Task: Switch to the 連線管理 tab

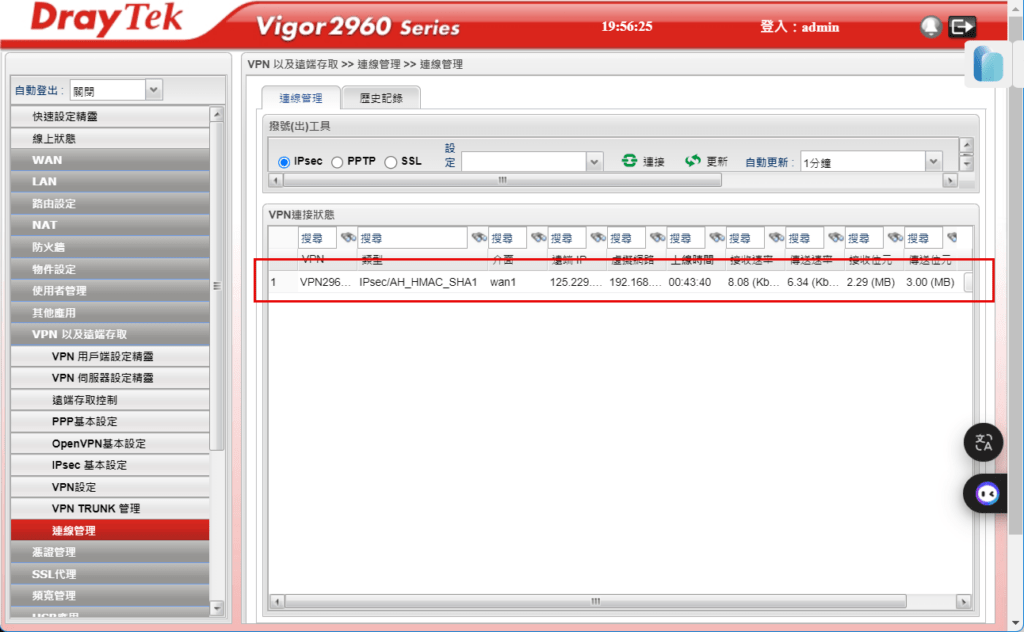Action: [301, 98]
